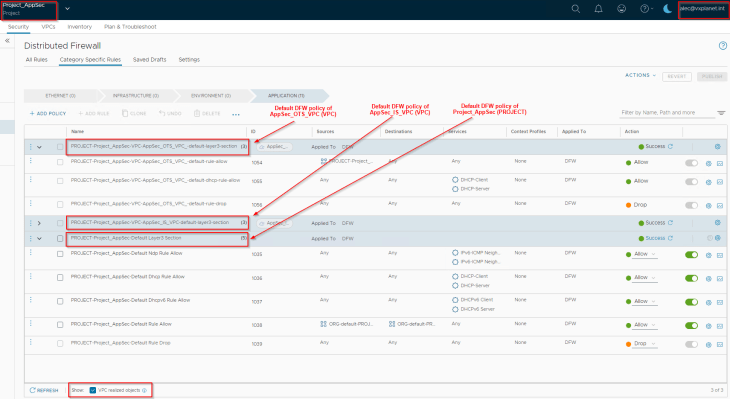Click info icon beside VPC realized objects
The width and height of the screenshot is (730, 399).
(x=144, y=390)
